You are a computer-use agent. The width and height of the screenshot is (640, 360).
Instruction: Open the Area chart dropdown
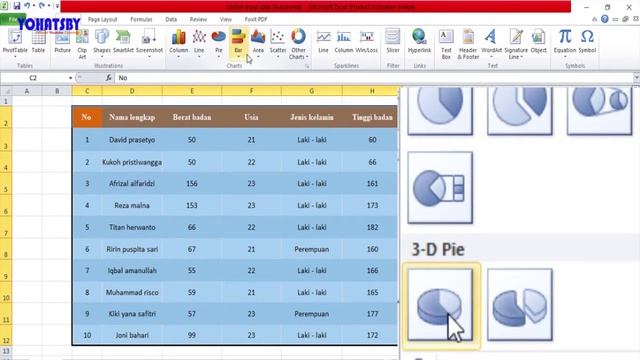coord(258,43)
